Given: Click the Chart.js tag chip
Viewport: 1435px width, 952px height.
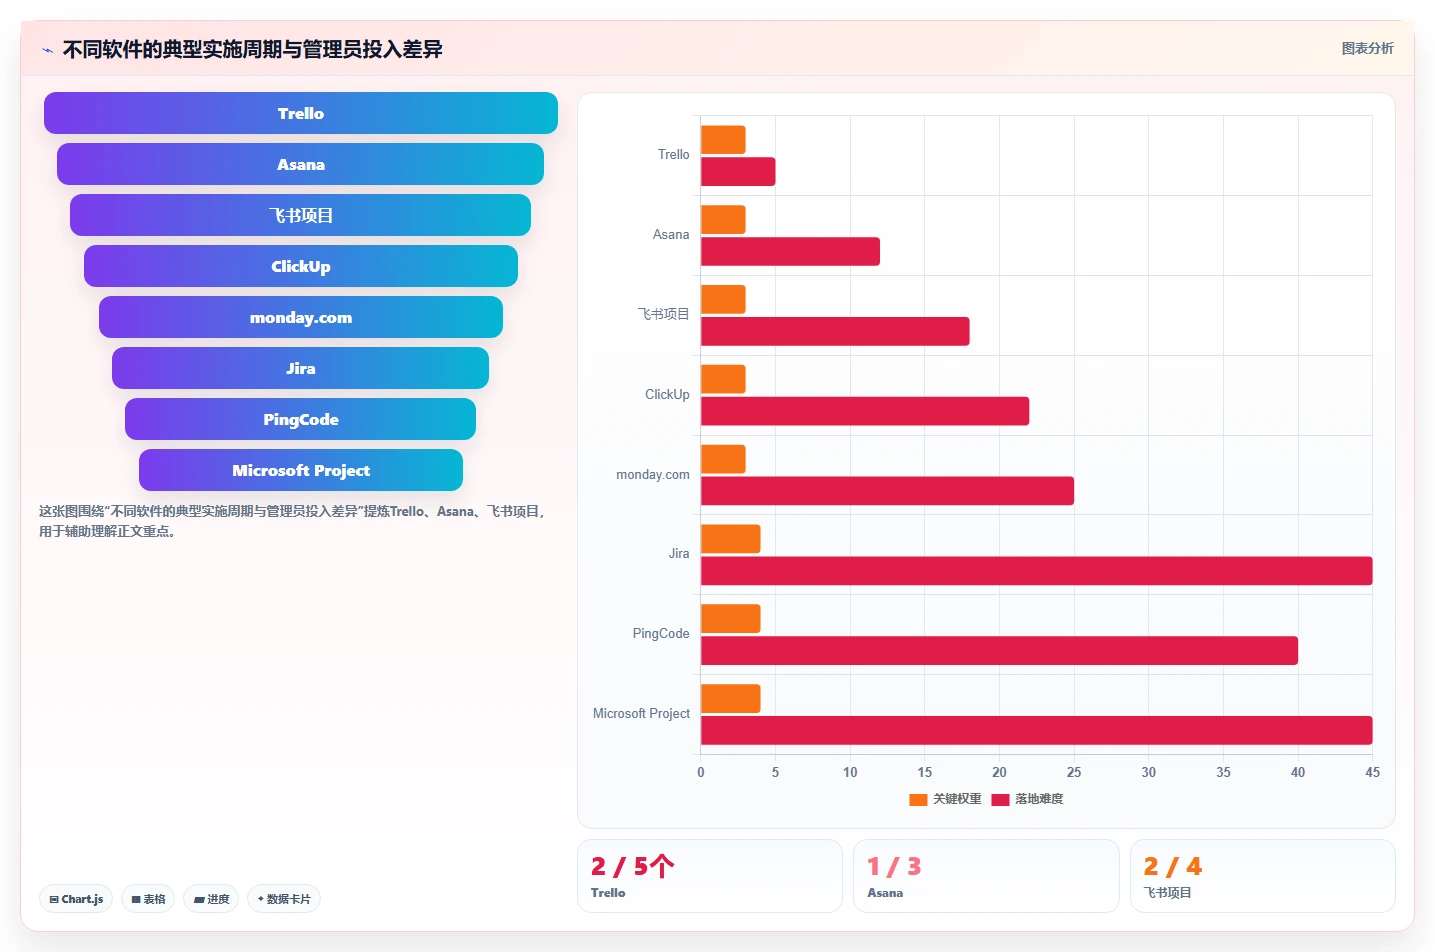Looking at the screenshot, I should tap(76, 899).
